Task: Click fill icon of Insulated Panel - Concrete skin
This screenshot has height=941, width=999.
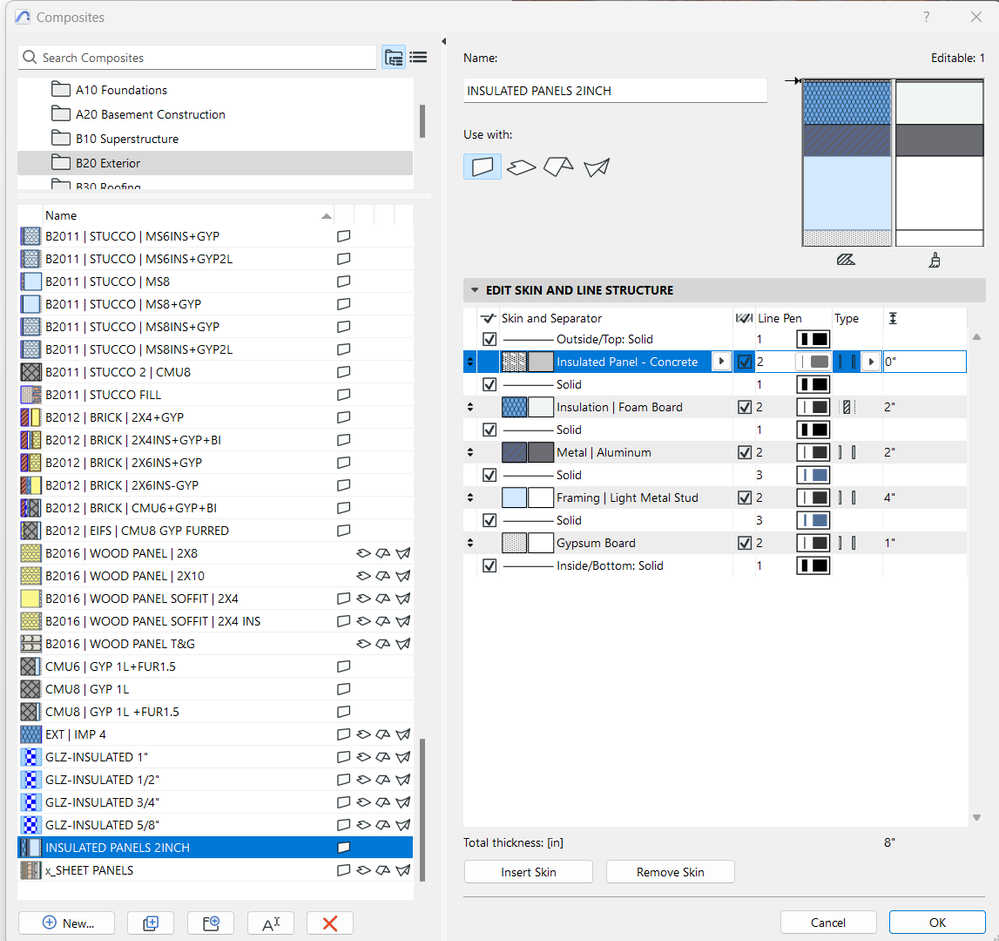Action: 514,362
